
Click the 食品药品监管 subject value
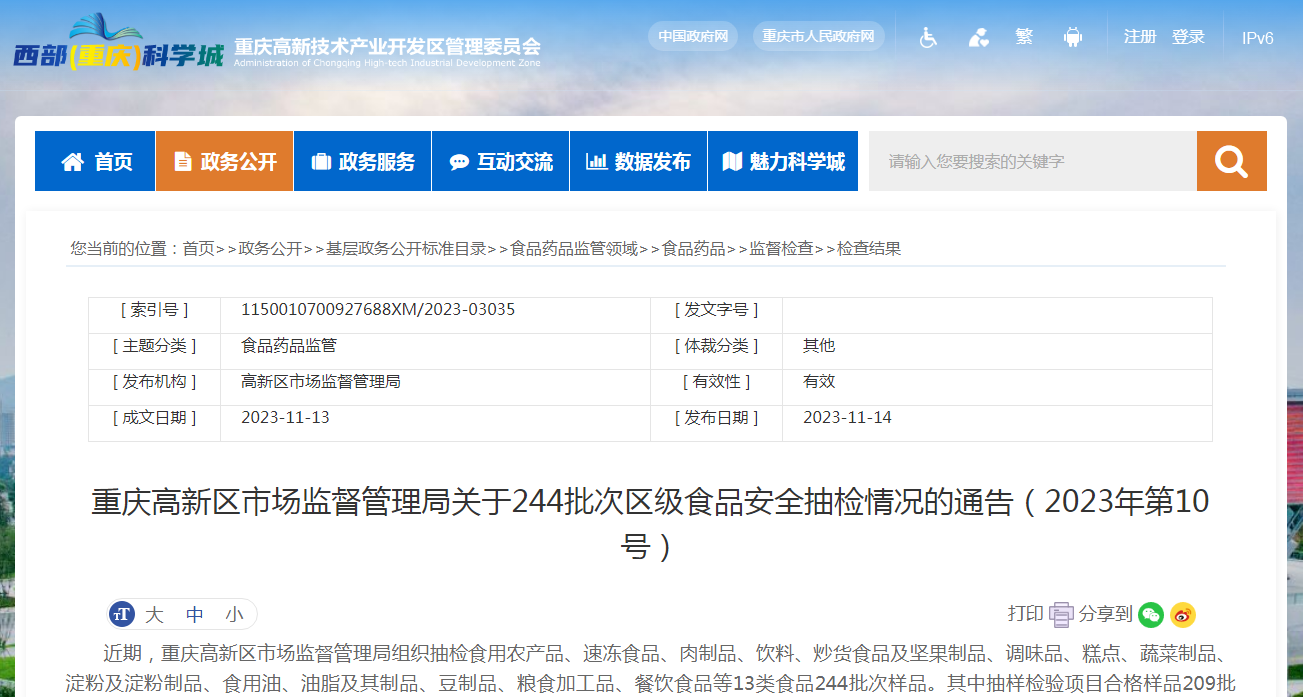[x=289, y=346]
